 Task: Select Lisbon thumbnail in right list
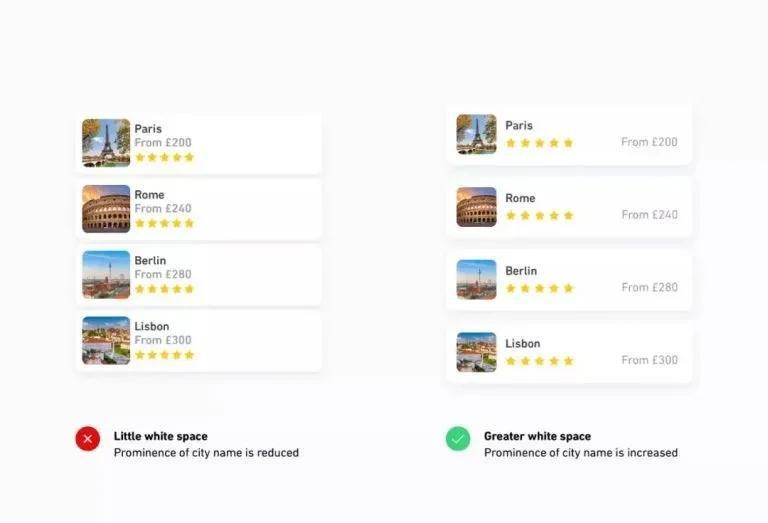coord(476,352)
